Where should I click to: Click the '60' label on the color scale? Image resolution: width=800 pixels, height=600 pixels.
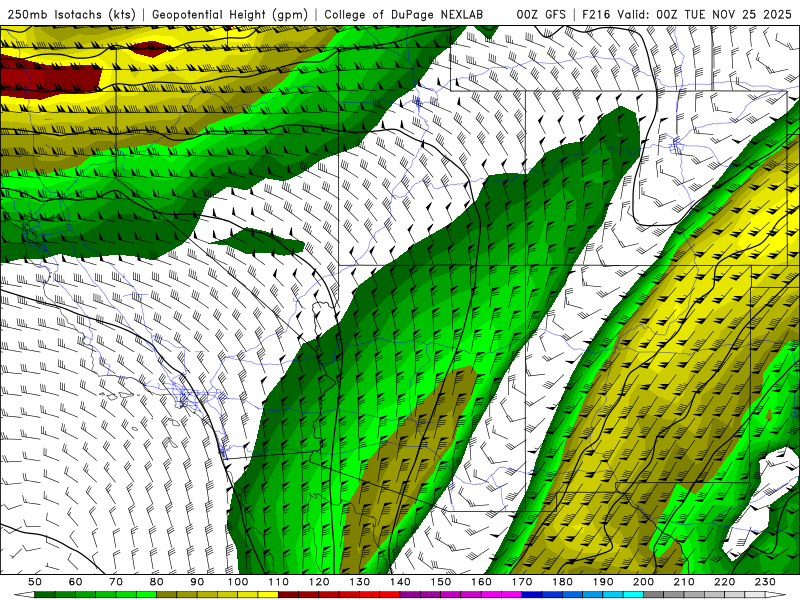pyautogui.click(x=76, y=582)
